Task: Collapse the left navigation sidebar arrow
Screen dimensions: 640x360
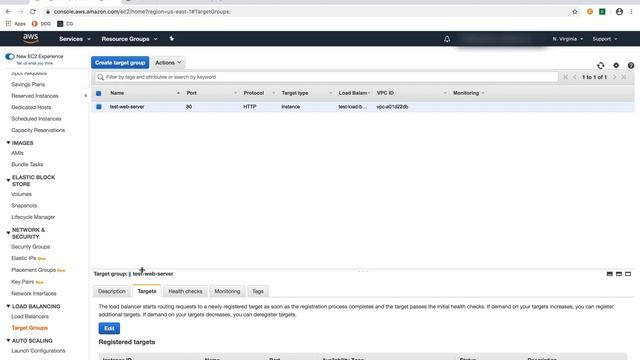Action: coord(85,96)
